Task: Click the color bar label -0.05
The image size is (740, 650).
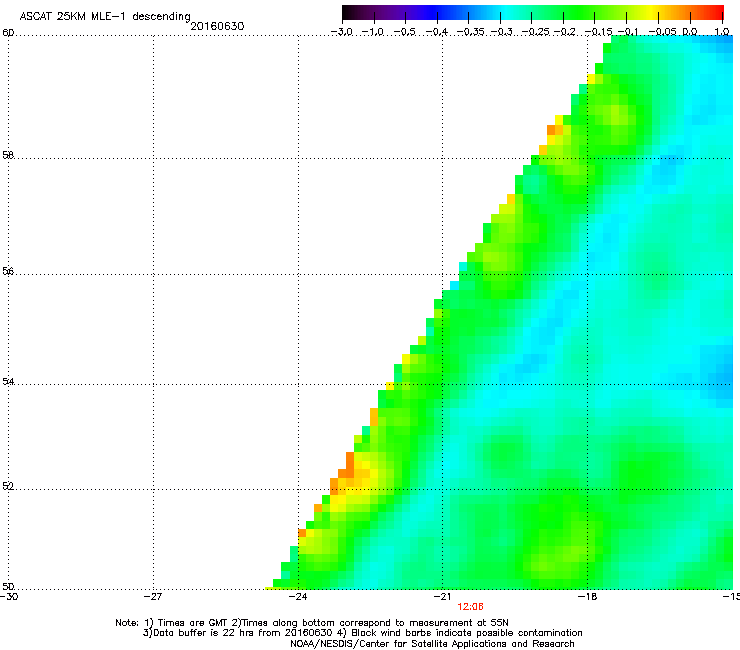Action: (663, 32)
